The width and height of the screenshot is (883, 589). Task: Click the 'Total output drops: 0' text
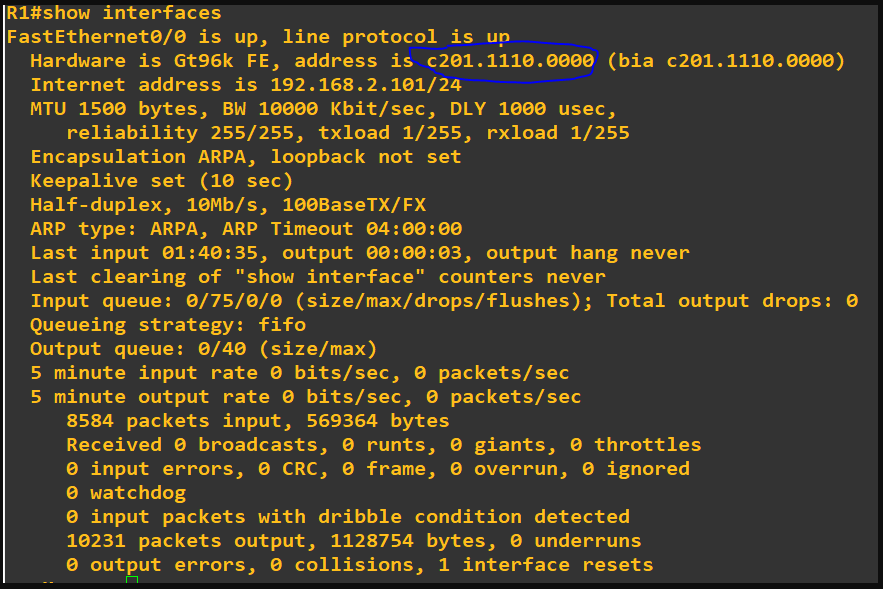(x=732, y=301)
